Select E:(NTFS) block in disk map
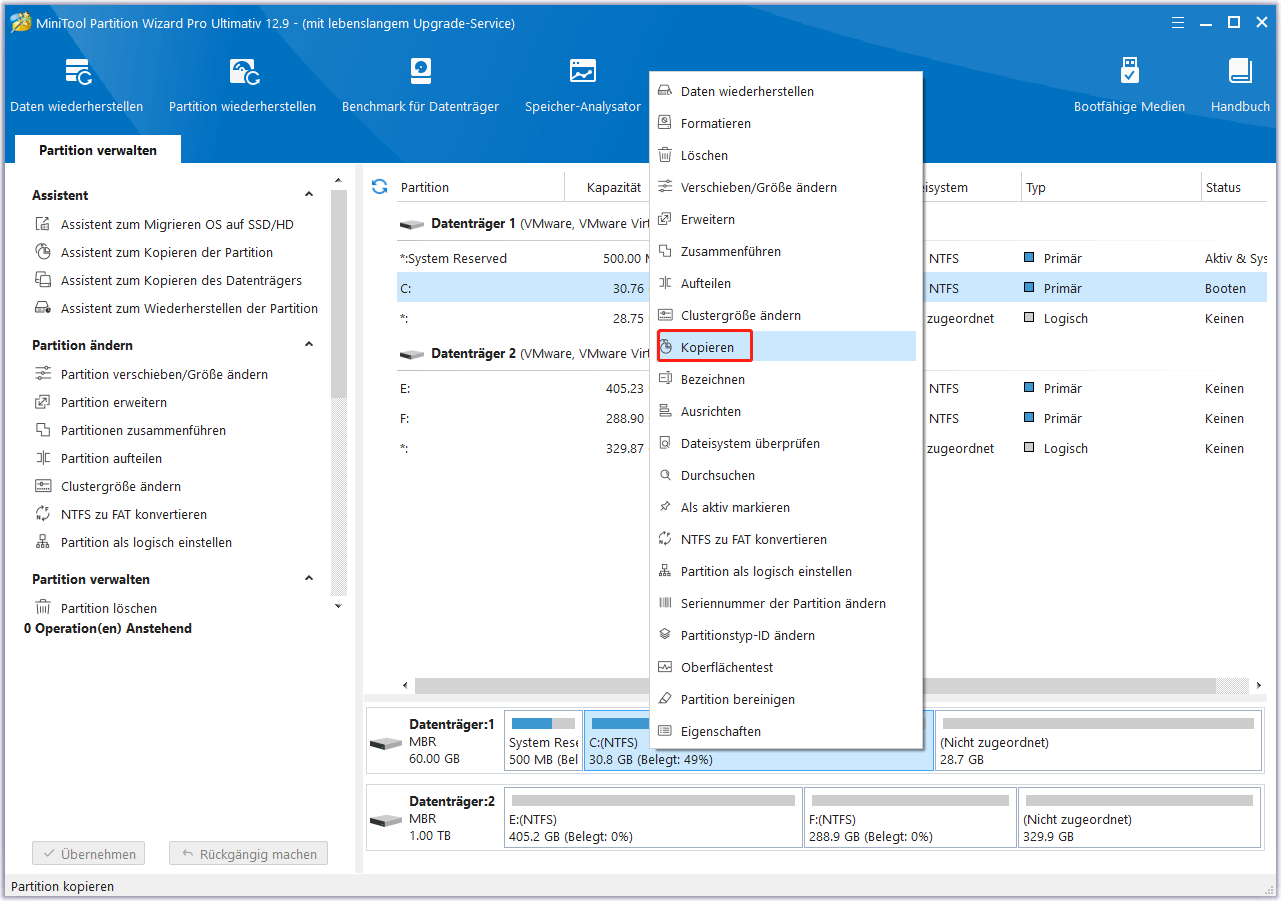1282x902 pixels. [x=653, y=818]
